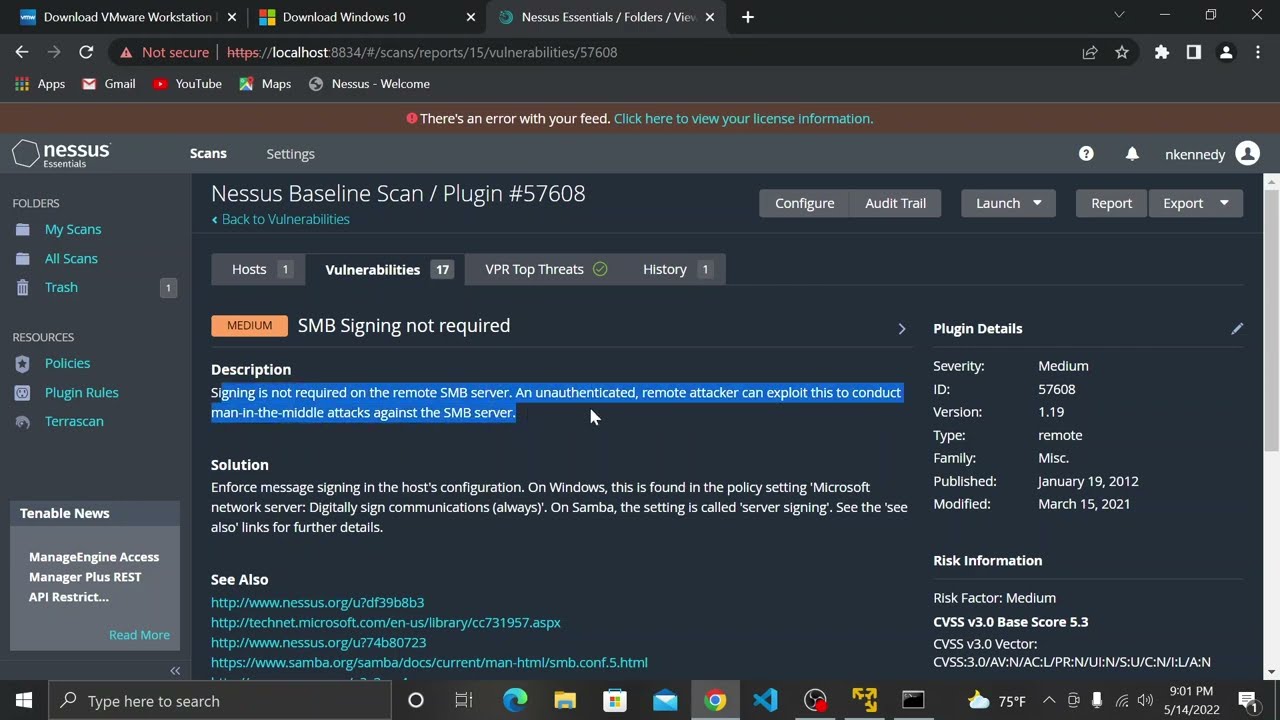Select the Vulnerabilities tab
The image size is (1280, 720).
point(387,269)
